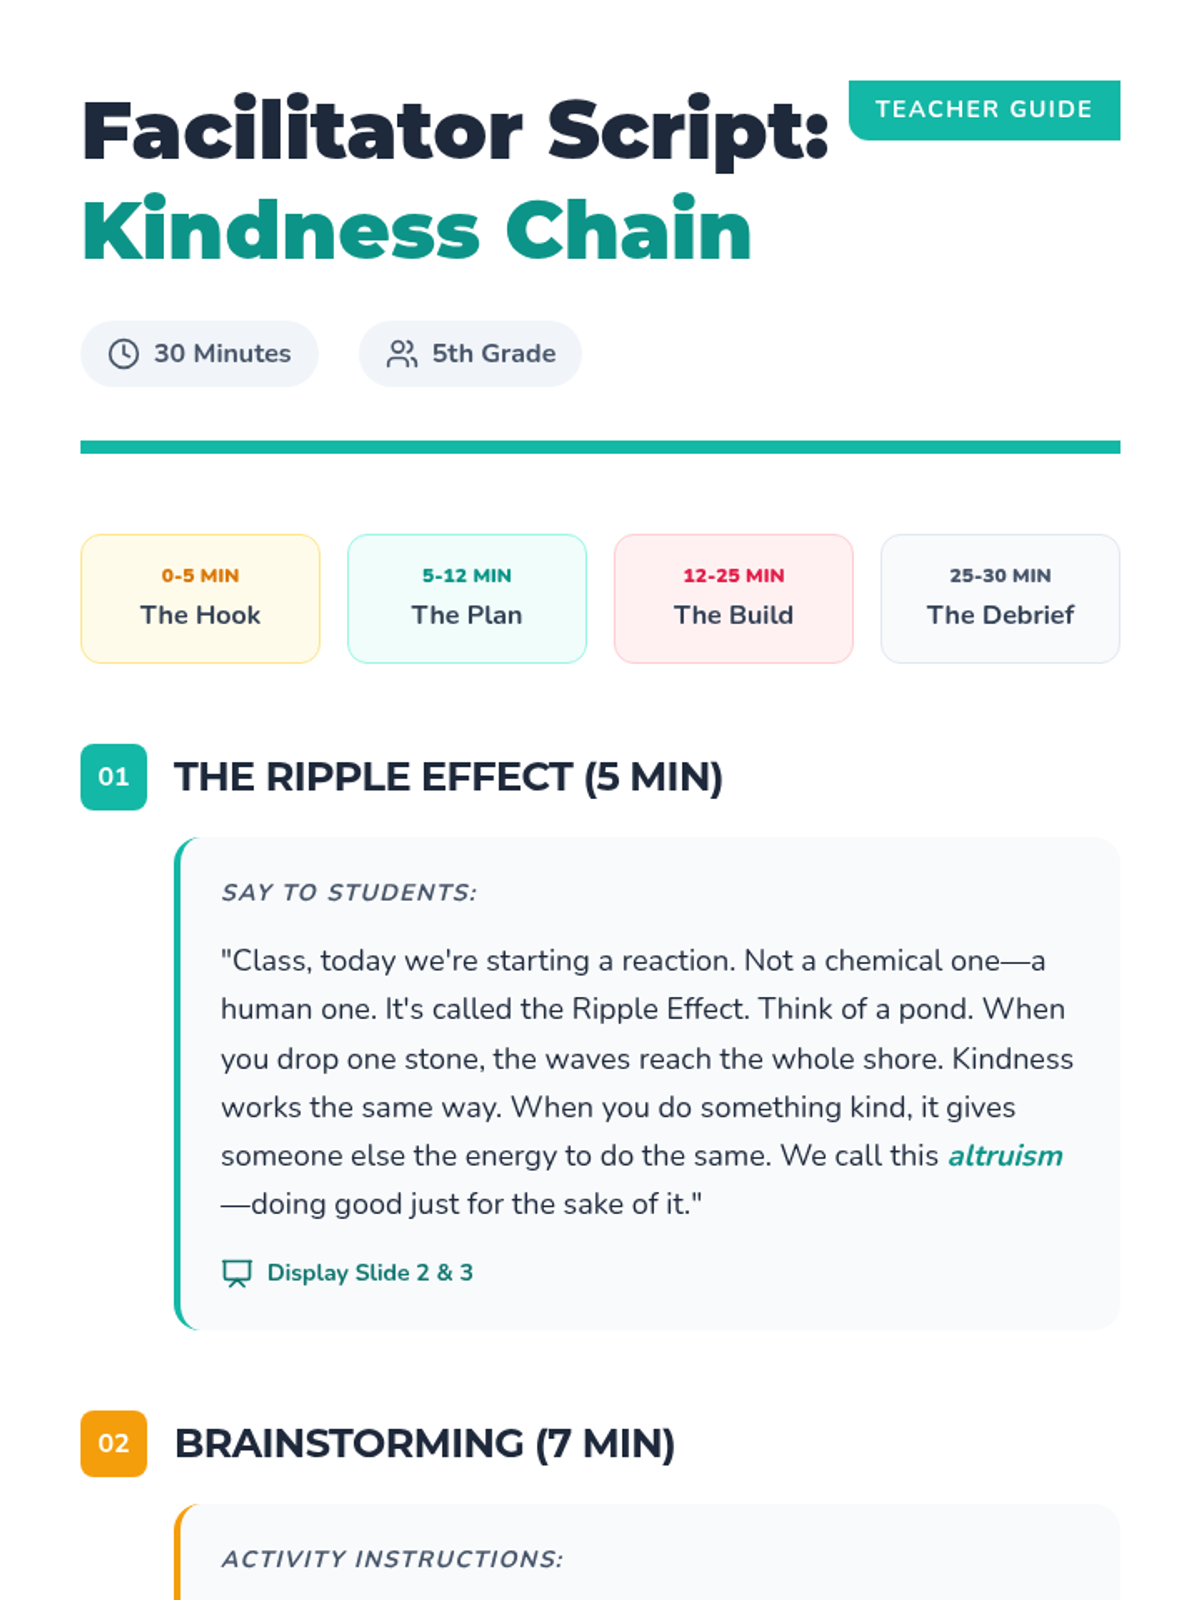
Task: Jump to The Debrief 25-30 min card
Action: tap(1000, 598)
